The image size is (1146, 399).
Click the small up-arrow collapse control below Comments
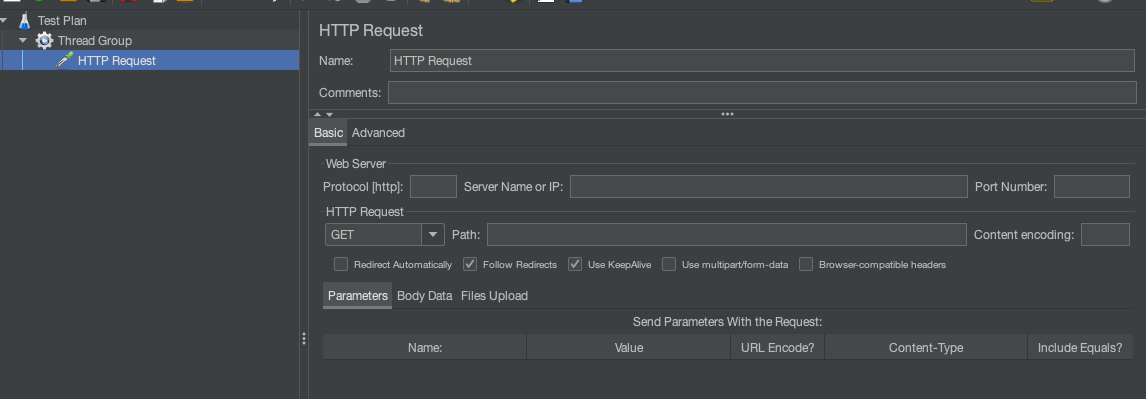(318, 114)
